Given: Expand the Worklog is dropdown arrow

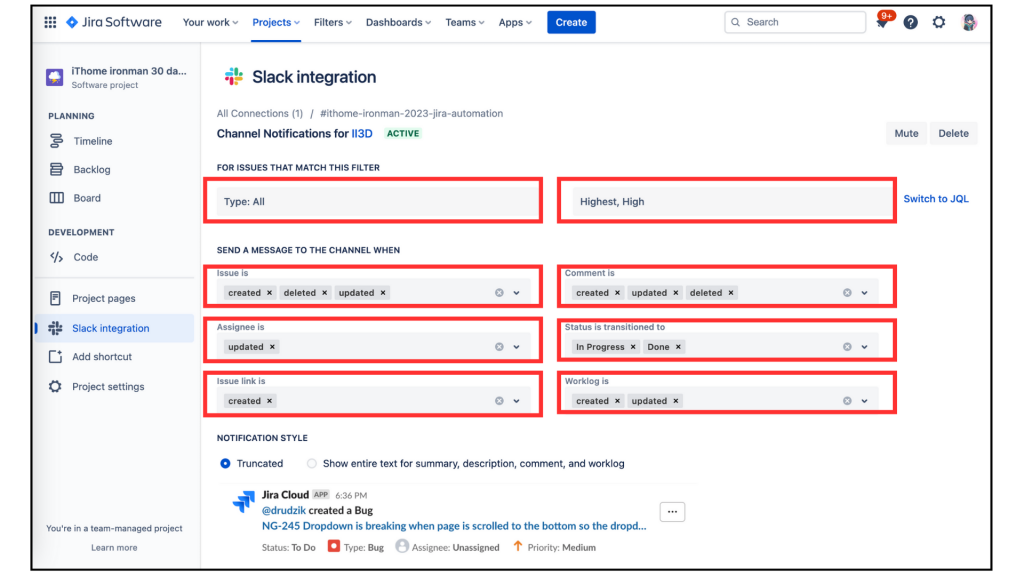Looking at the screenshot, I should (865, 401).
